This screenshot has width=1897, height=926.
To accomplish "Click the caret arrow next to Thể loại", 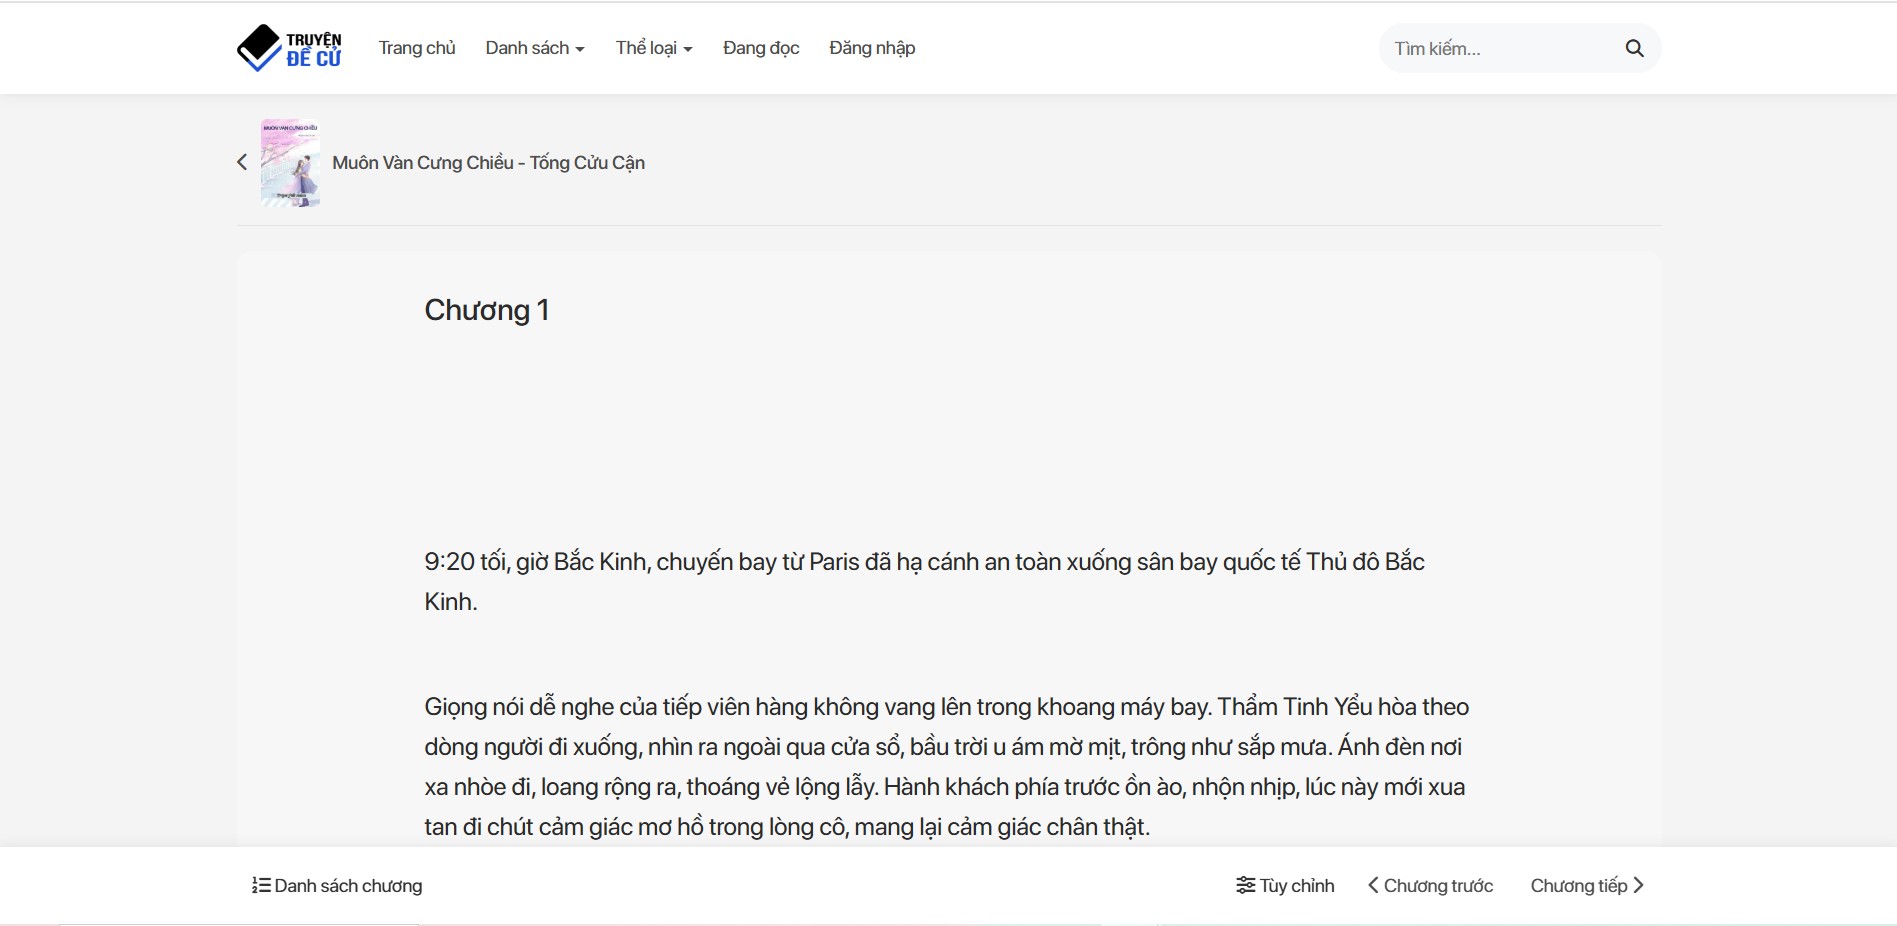I will tap(688, 49).
